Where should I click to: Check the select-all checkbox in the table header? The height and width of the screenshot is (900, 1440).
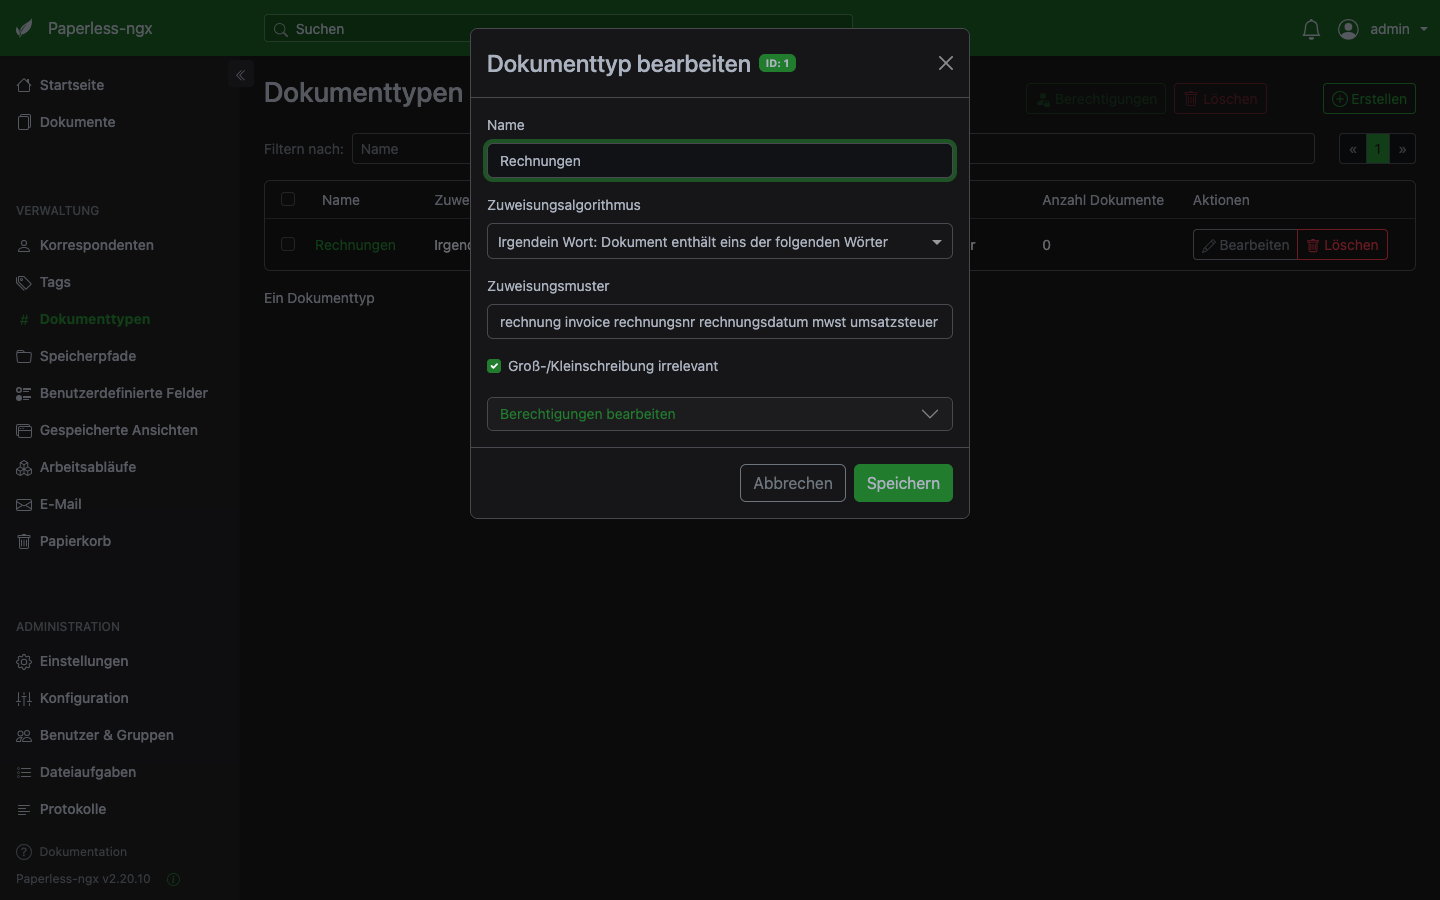288,200
